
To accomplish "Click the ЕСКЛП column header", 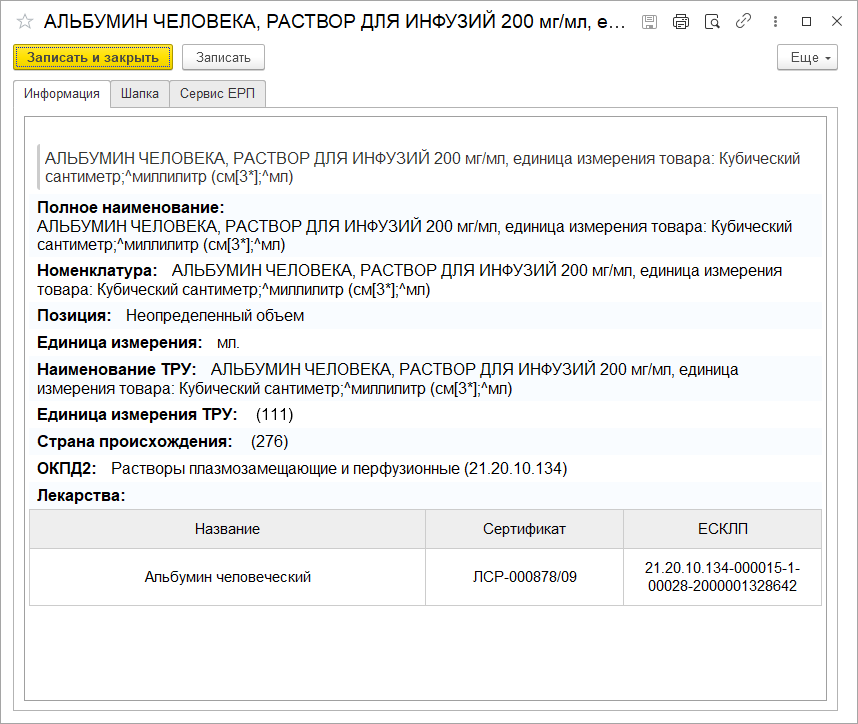I will (722, 529).
